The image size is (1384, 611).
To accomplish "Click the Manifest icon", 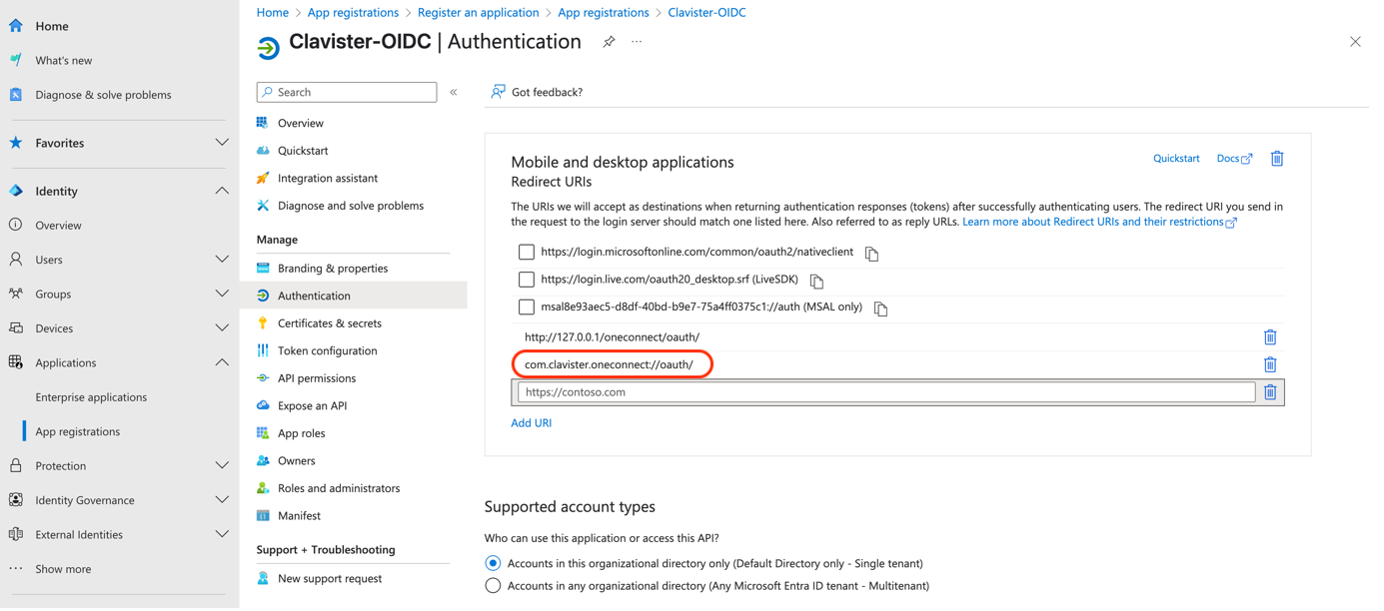I will point(263,516).
